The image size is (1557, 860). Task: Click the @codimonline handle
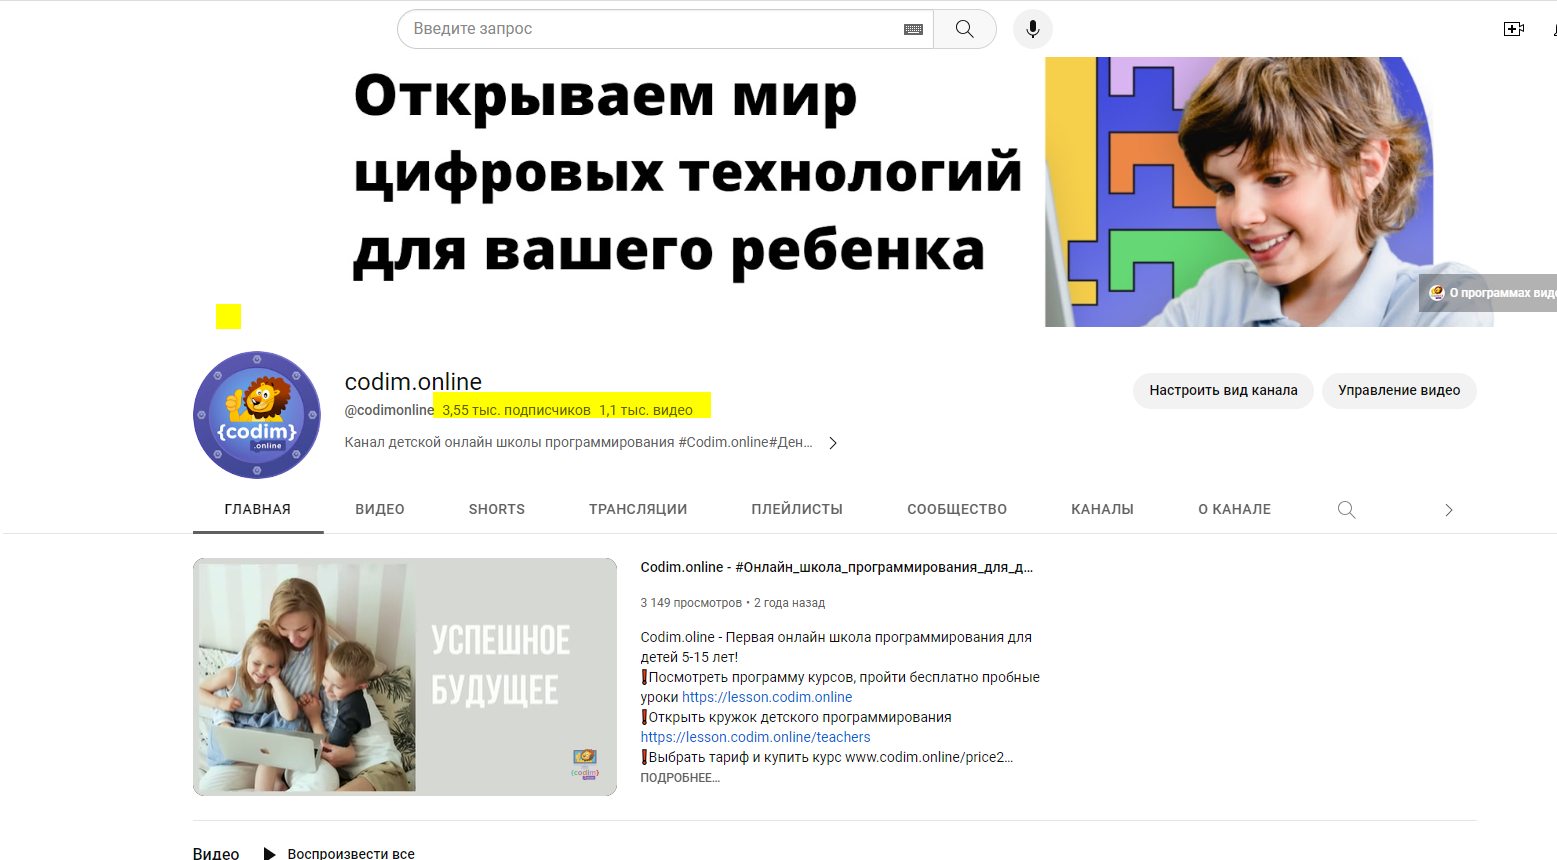point(390,410)
